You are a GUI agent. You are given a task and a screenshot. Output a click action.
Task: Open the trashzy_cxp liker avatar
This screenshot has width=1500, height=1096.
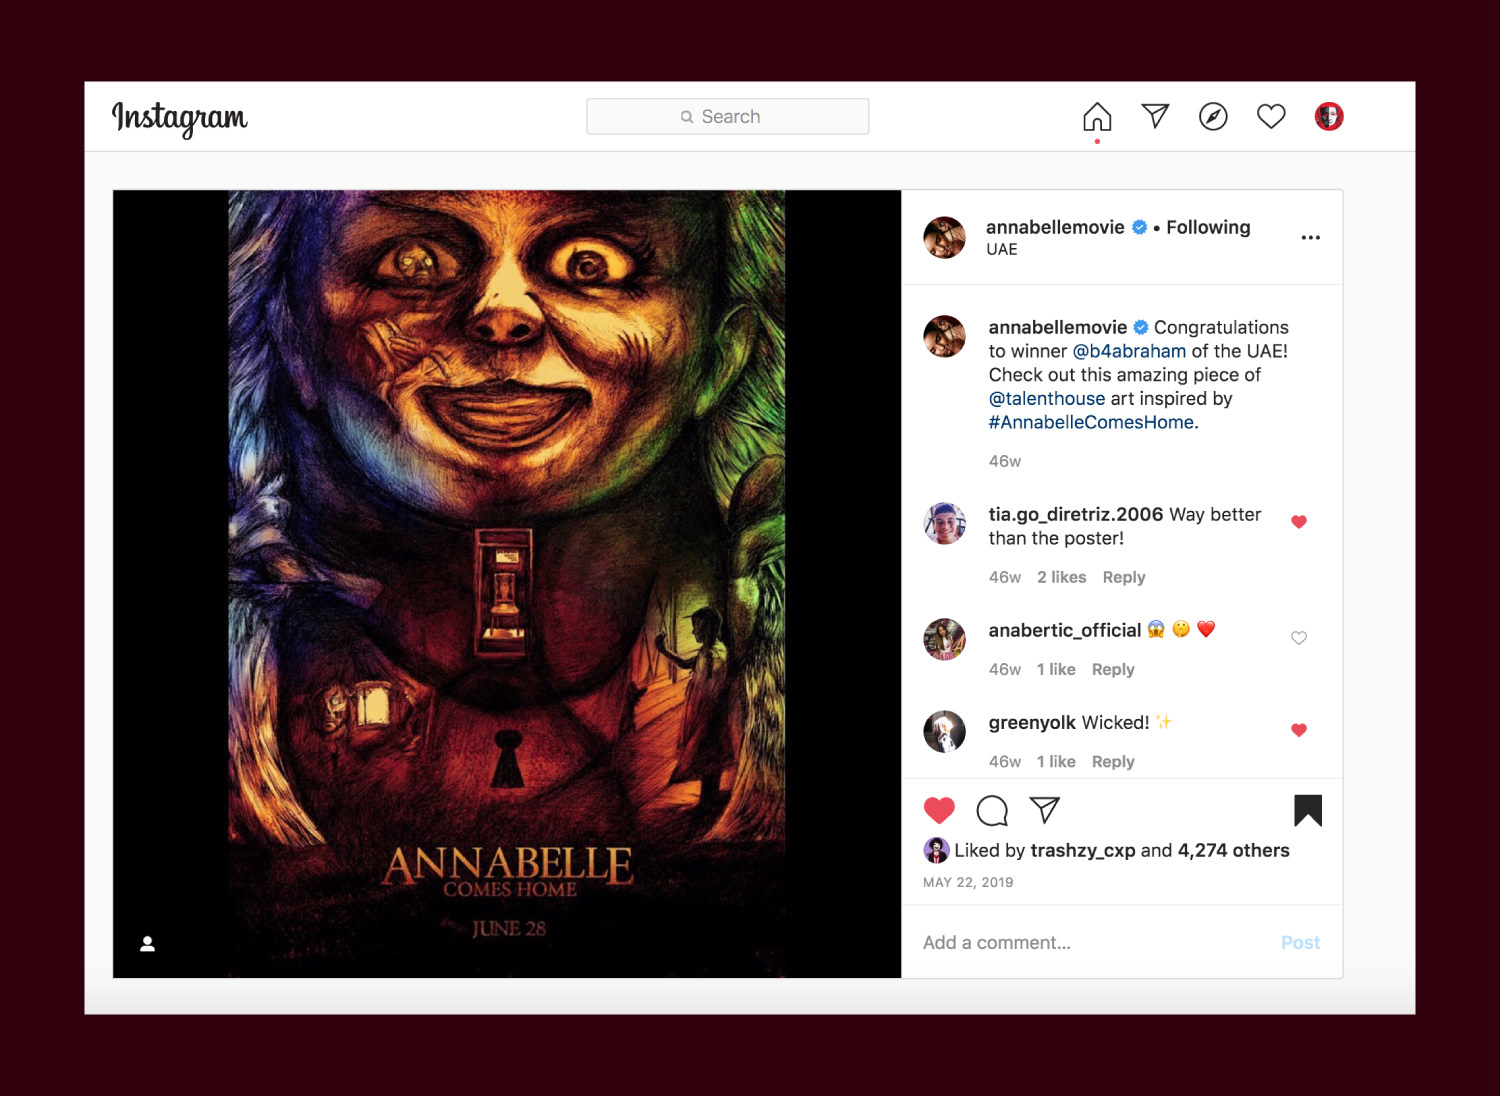(x=936, y=850)
